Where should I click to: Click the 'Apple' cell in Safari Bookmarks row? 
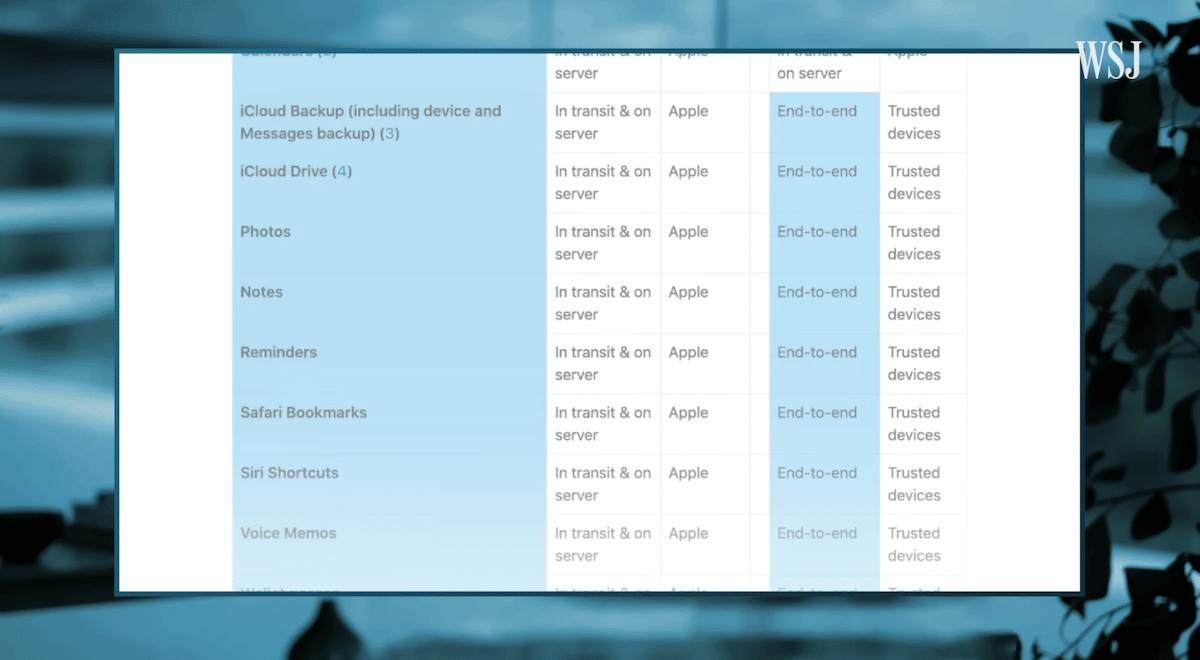(688, 412)
